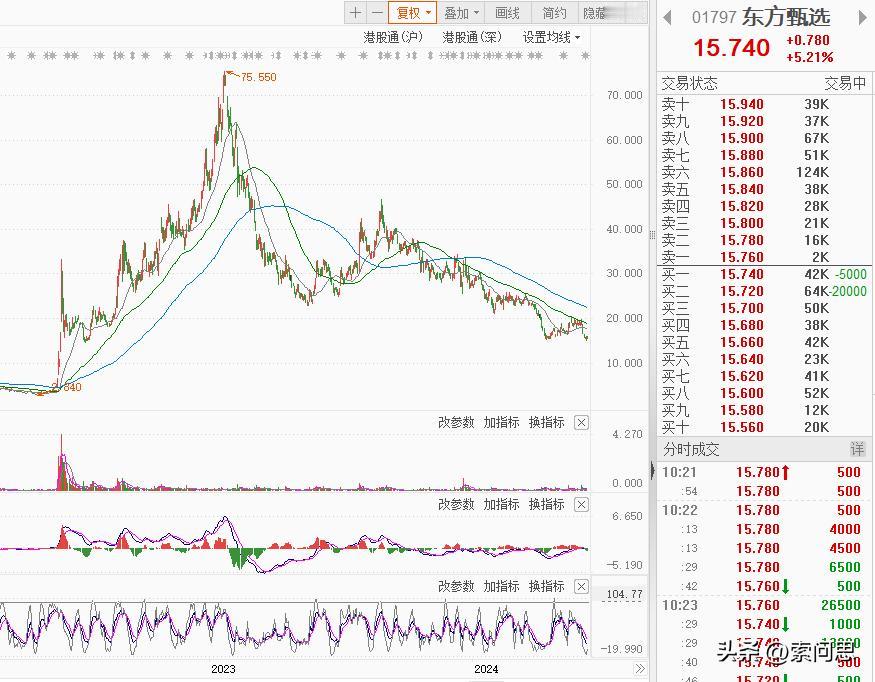Open the 叠加 dropdown
Image resolution: width=875 pixels, height=682 pixels.
(x=461, y=12)
